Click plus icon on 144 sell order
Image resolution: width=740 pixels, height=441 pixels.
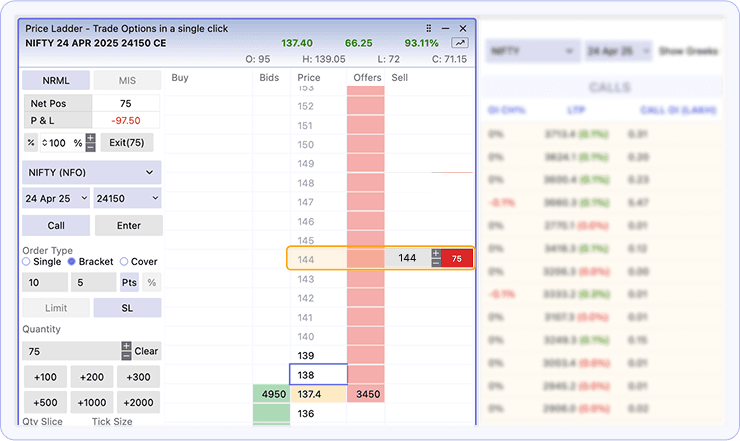click(435, 254)
